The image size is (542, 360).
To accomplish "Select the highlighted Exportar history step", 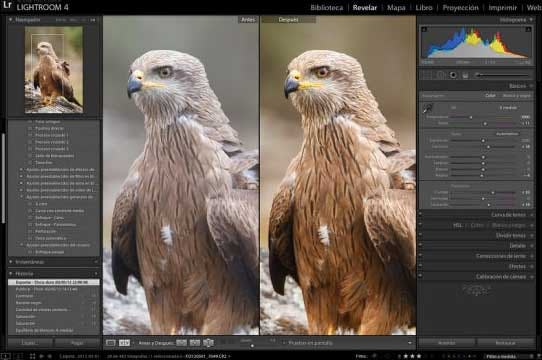I will 54,282.
